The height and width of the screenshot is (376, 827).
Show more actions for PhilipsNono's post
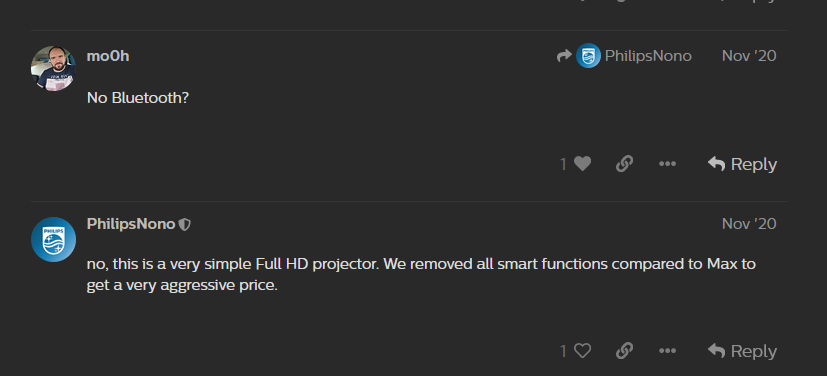coord(667,351)
